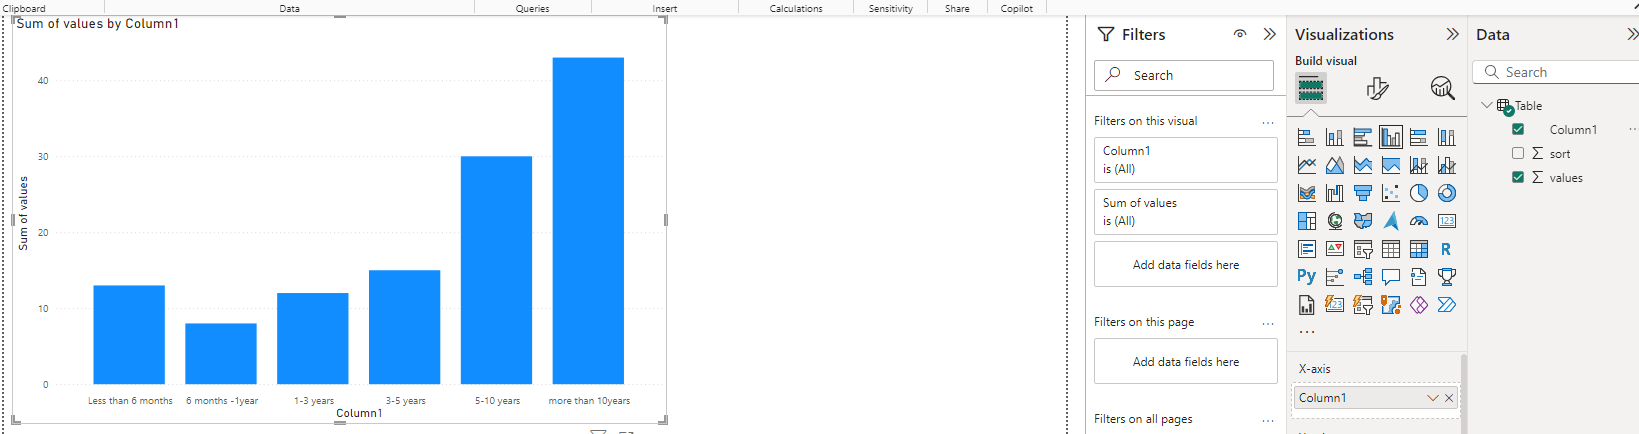Select the Table visual
The width and height of the screenshot is (1639, 434).
(x=1391, y=249)
